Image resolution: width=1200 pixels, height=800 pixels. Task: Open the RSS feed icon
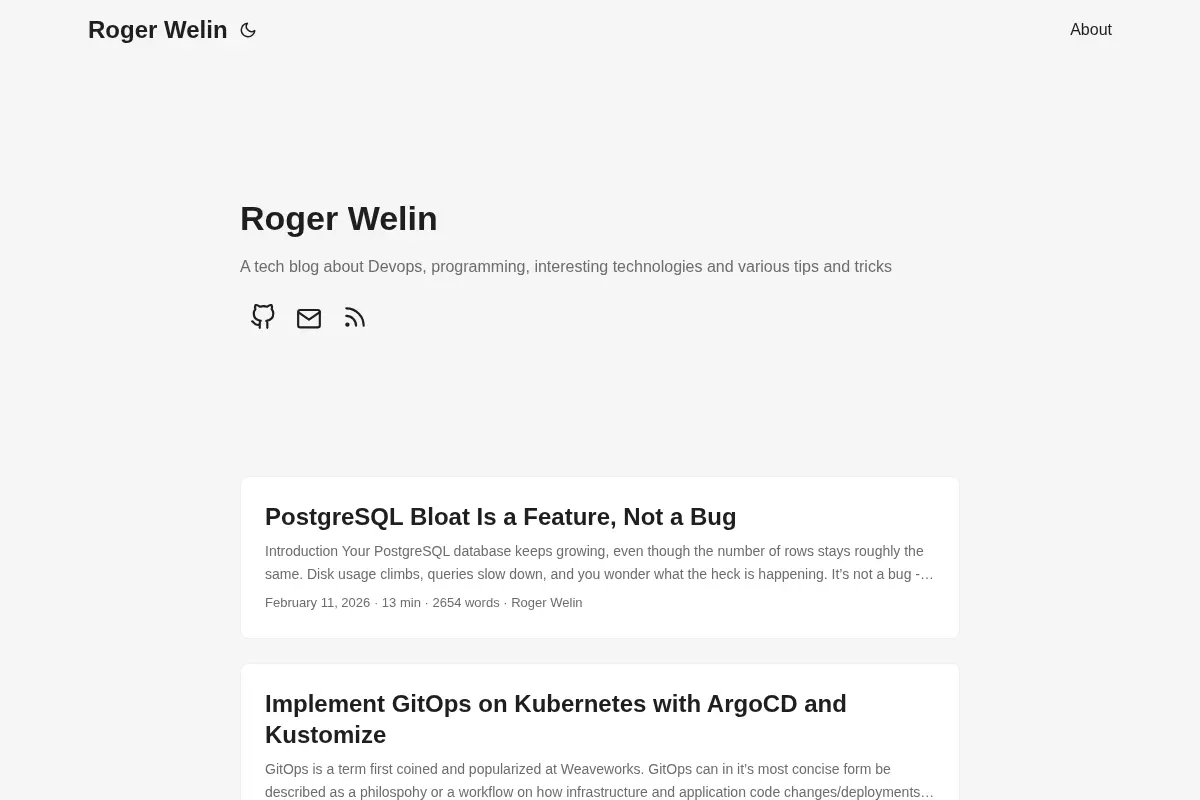click(355, 318)
